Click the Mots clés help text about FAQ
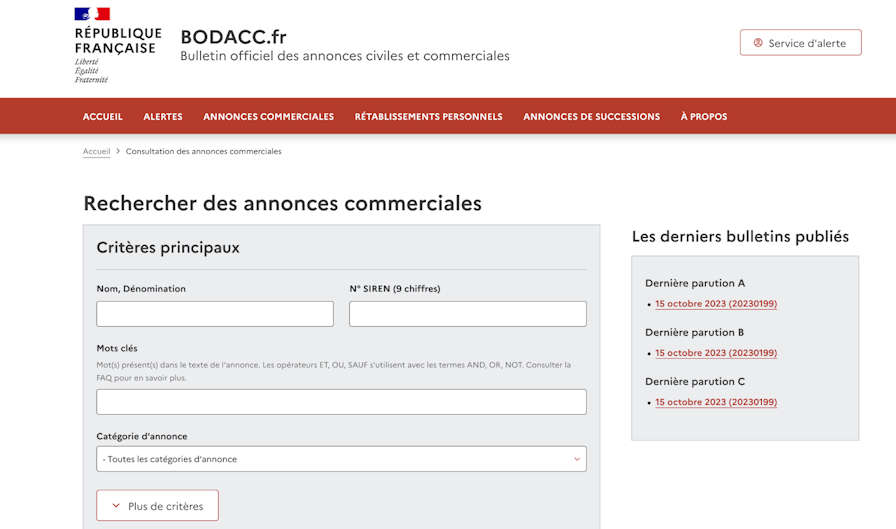 [x=334, y=371]
